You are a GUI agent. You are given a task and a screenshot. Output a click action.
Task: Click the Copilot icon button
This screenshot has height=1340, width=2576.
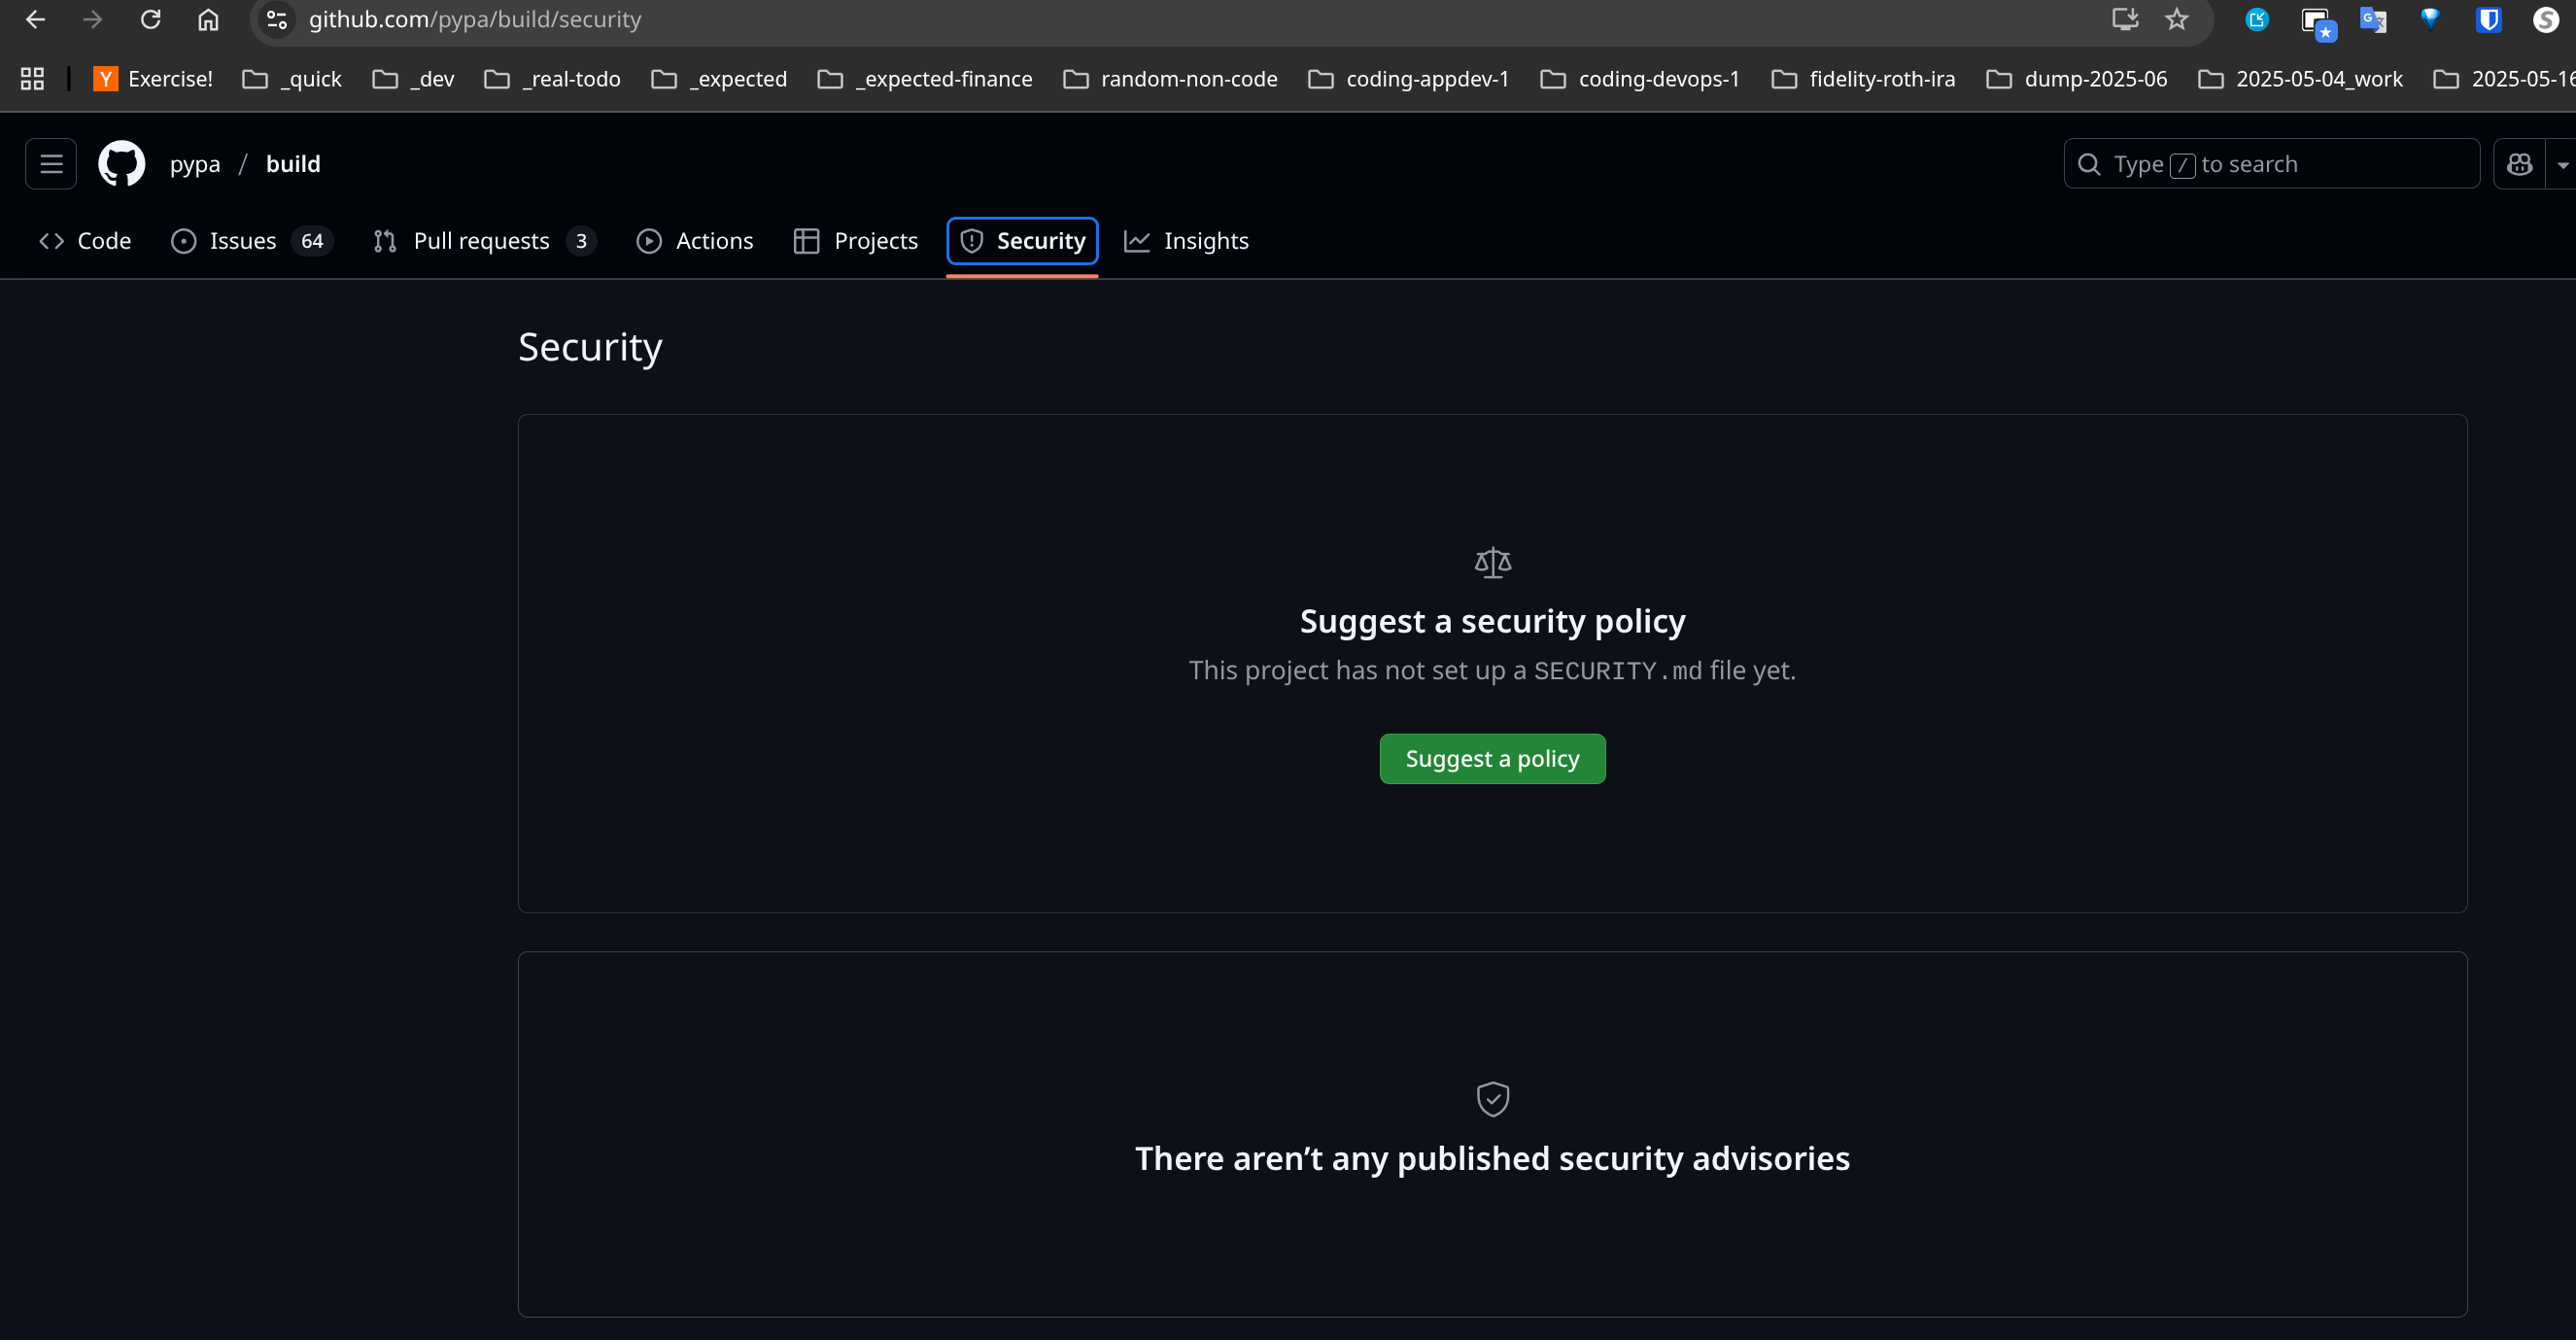[2519, 164]
